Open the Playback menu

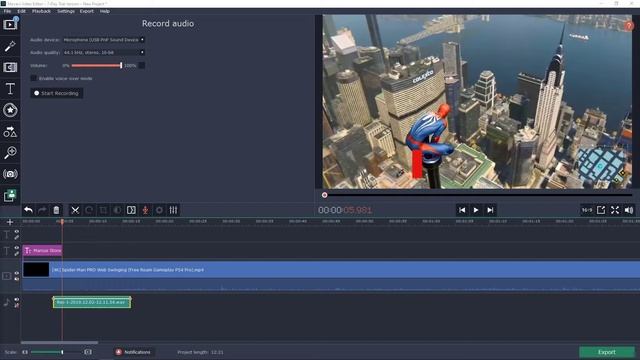coord(41,11)
